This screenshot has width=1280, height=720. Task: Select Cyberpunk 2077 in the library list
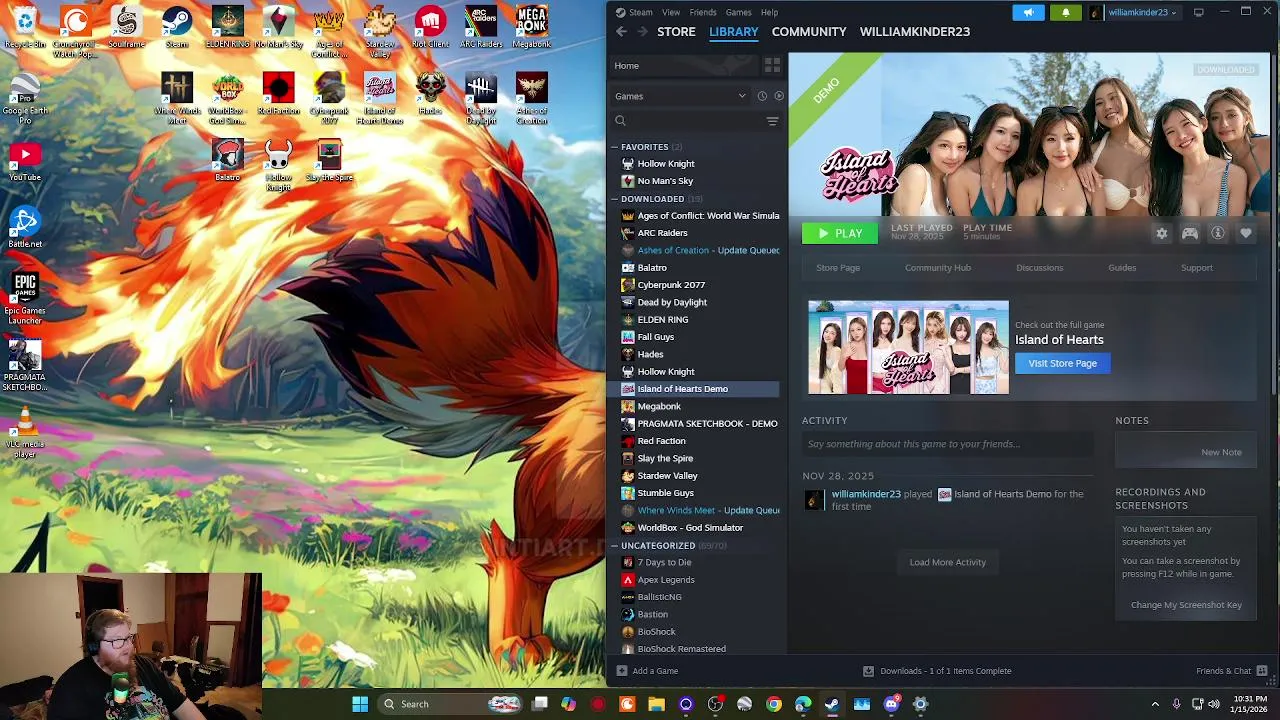695,285
